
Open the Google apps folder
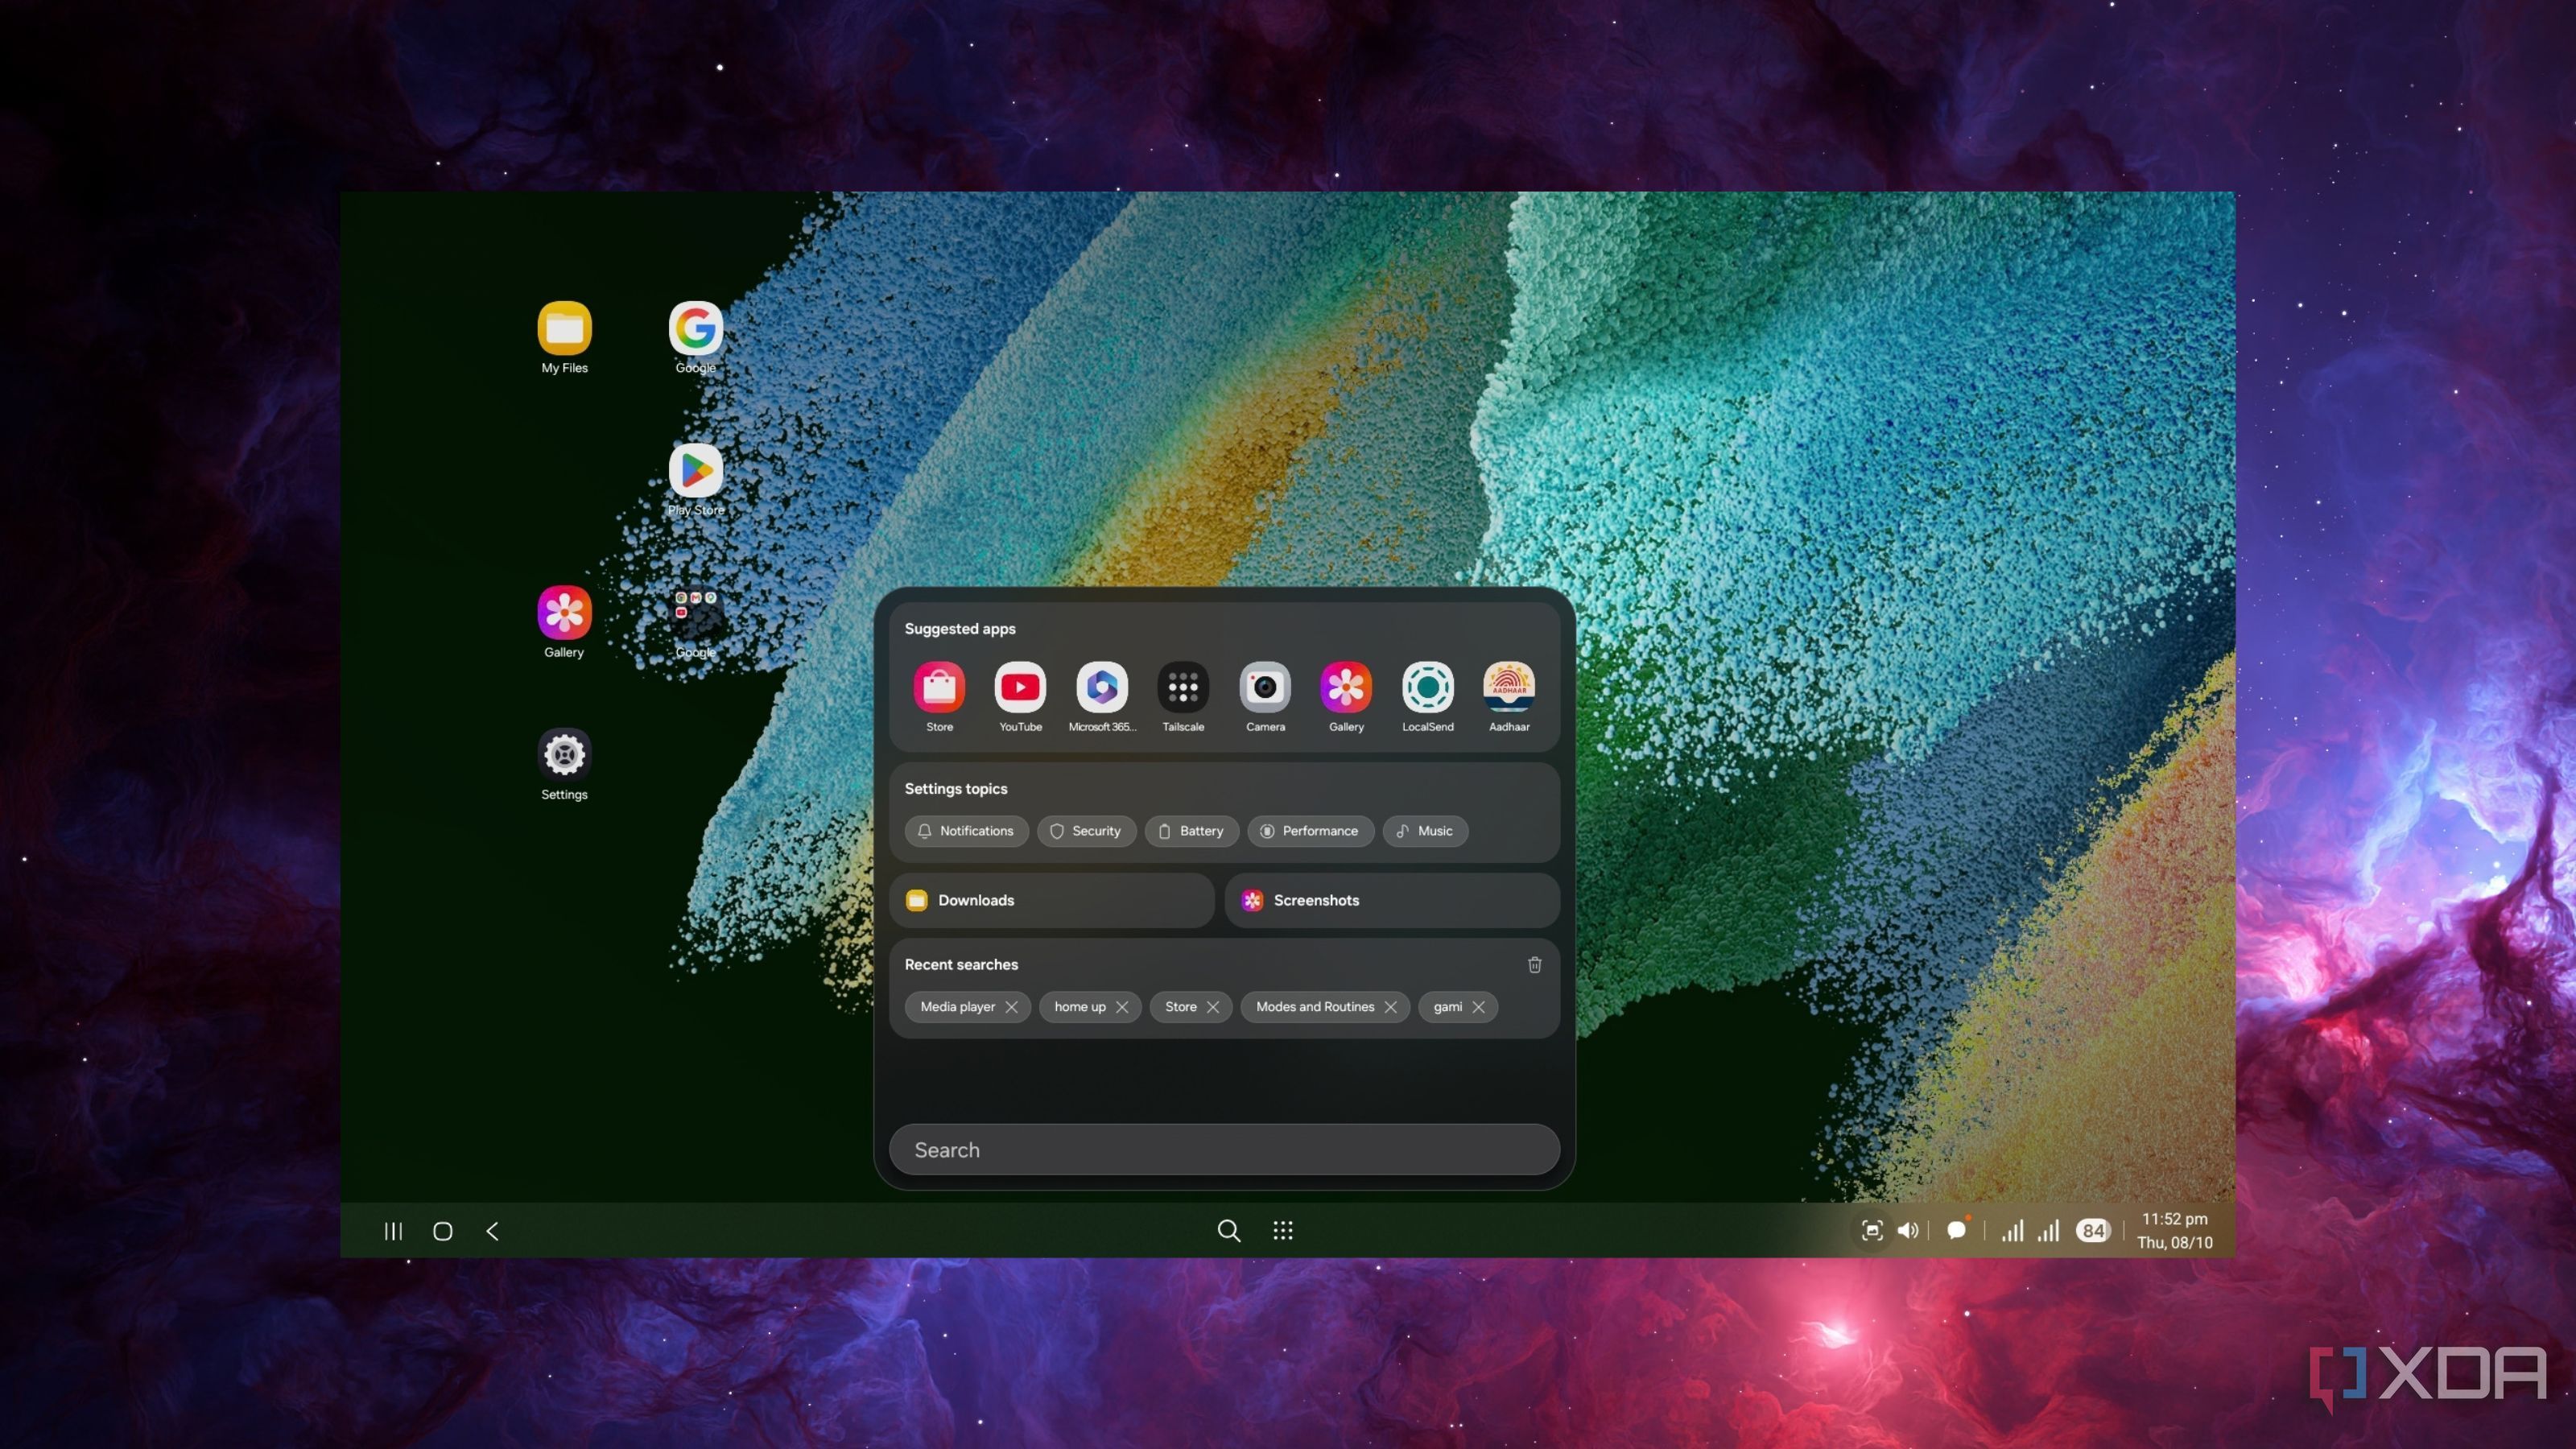pyautogui.click(x=696, y=612)
